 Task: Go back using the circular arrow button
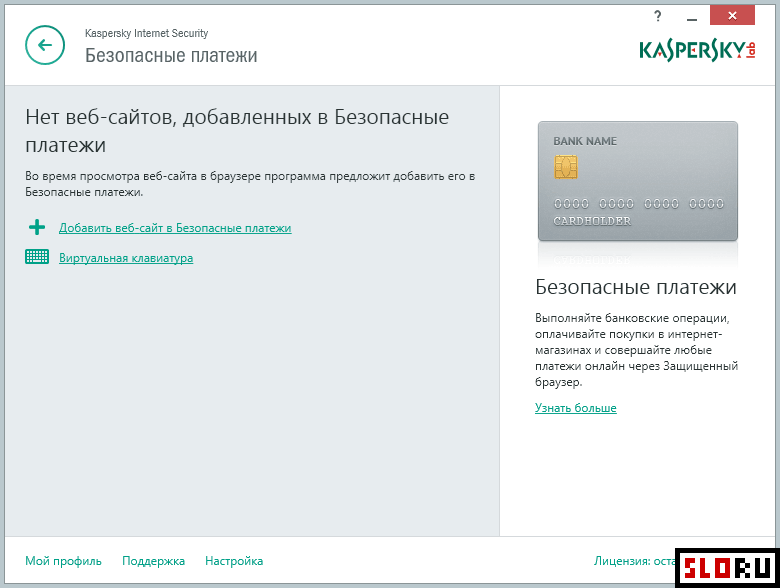pos(45,45)
